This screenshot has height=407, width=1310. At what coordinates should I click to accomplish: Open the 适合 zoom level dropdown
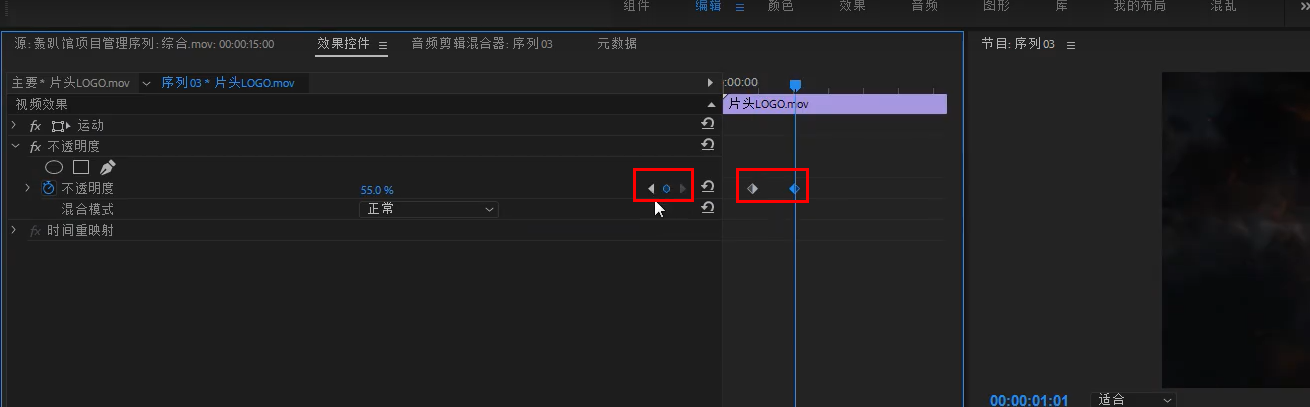1135,399
